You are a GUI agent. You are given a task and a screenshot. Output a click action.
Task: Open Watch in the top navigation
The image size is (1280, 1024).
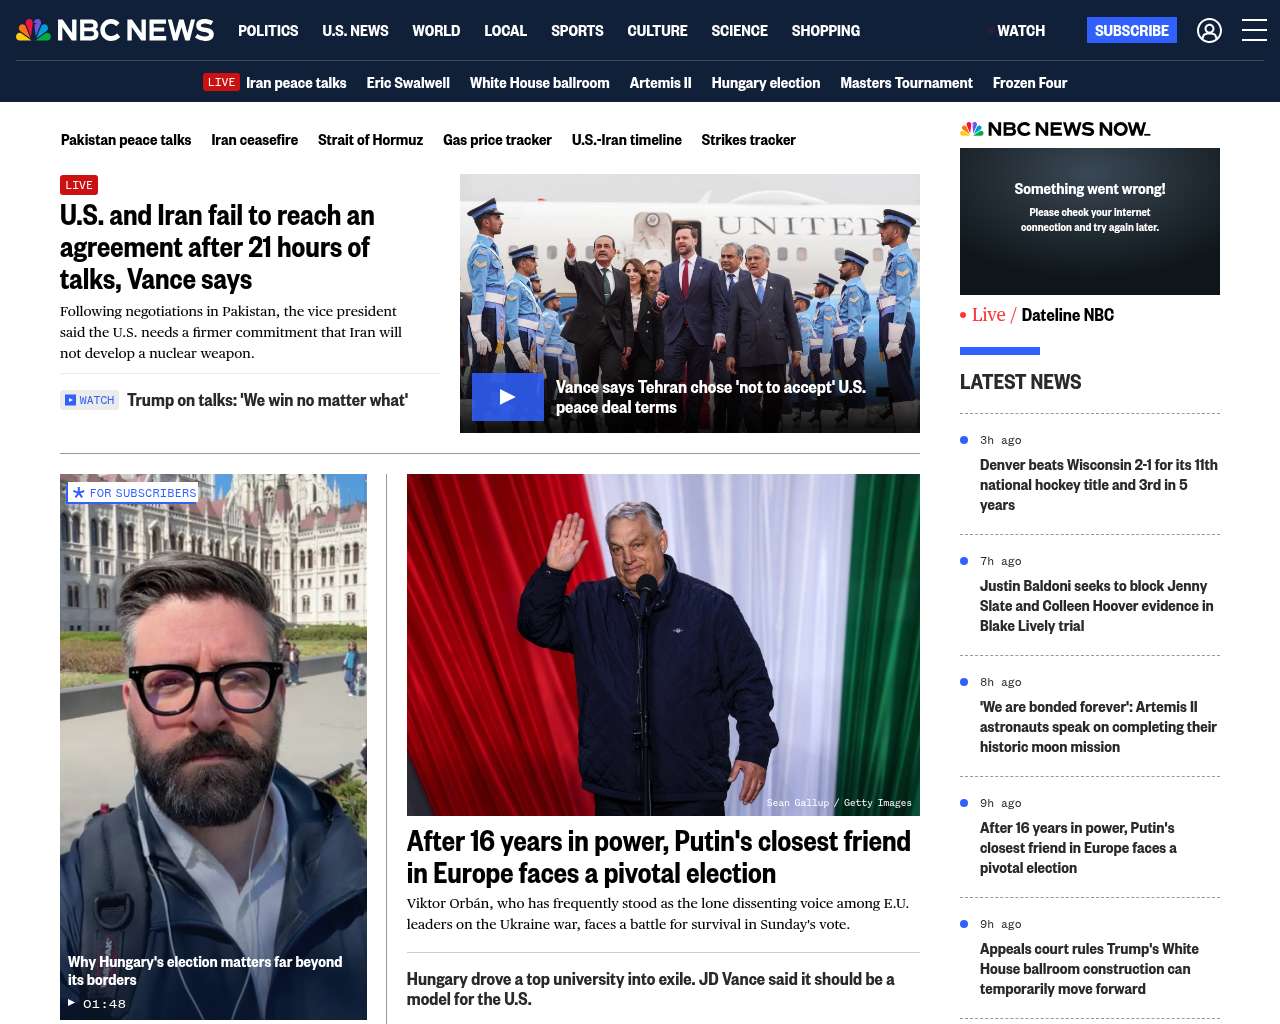pos(1020,31)
